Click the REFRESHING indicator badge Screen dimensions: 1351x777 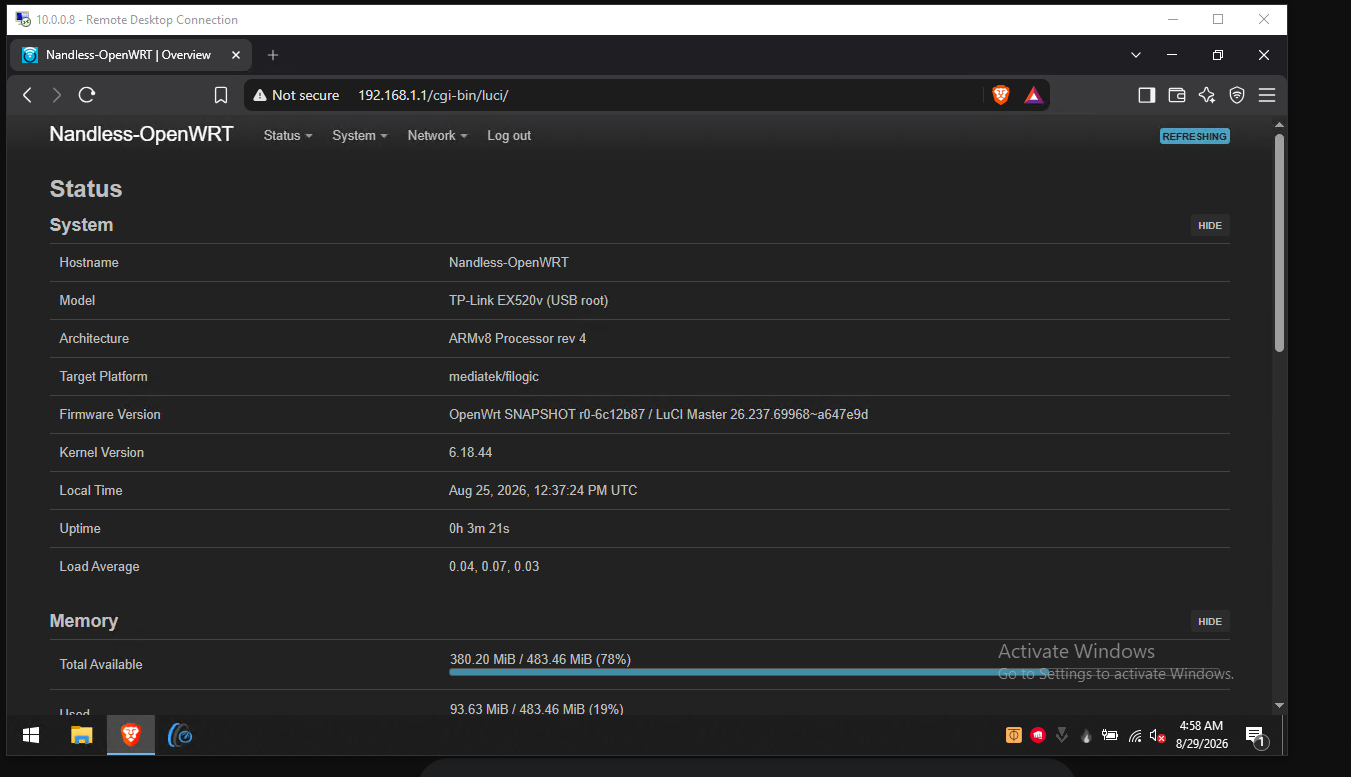[1195, 136]
